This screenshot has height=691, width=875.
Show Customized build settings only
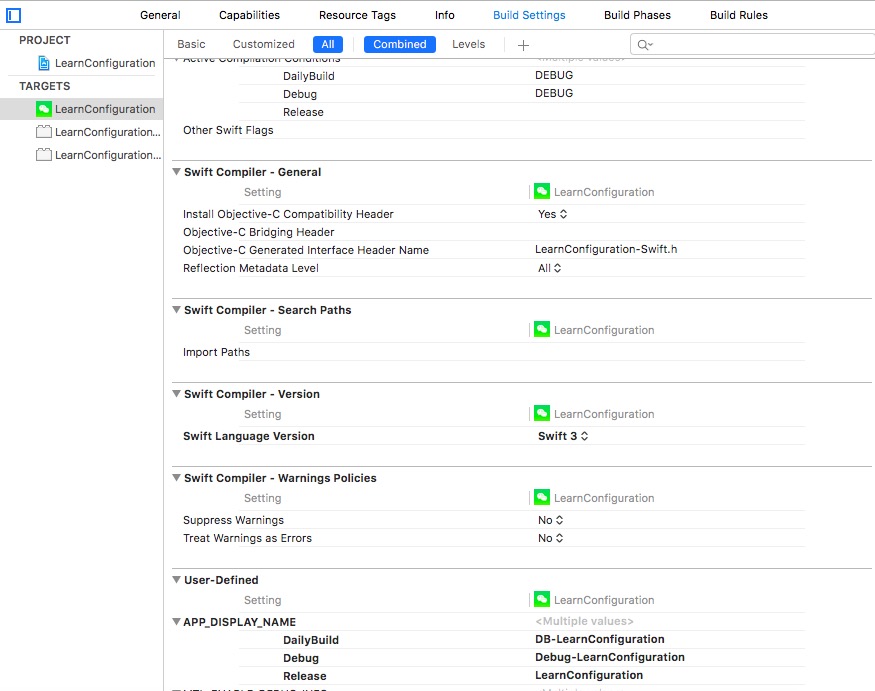(263, 44)
